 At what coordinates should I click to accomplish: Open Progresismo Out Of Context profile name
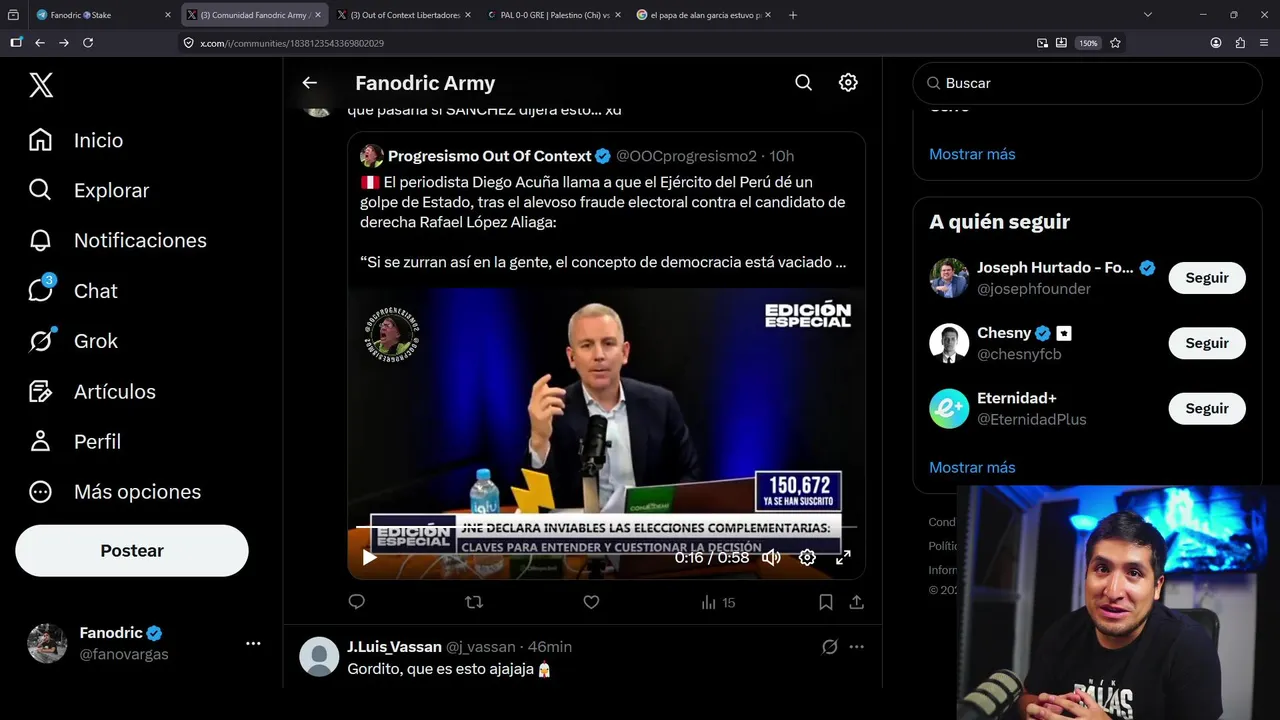pos(490,156)
